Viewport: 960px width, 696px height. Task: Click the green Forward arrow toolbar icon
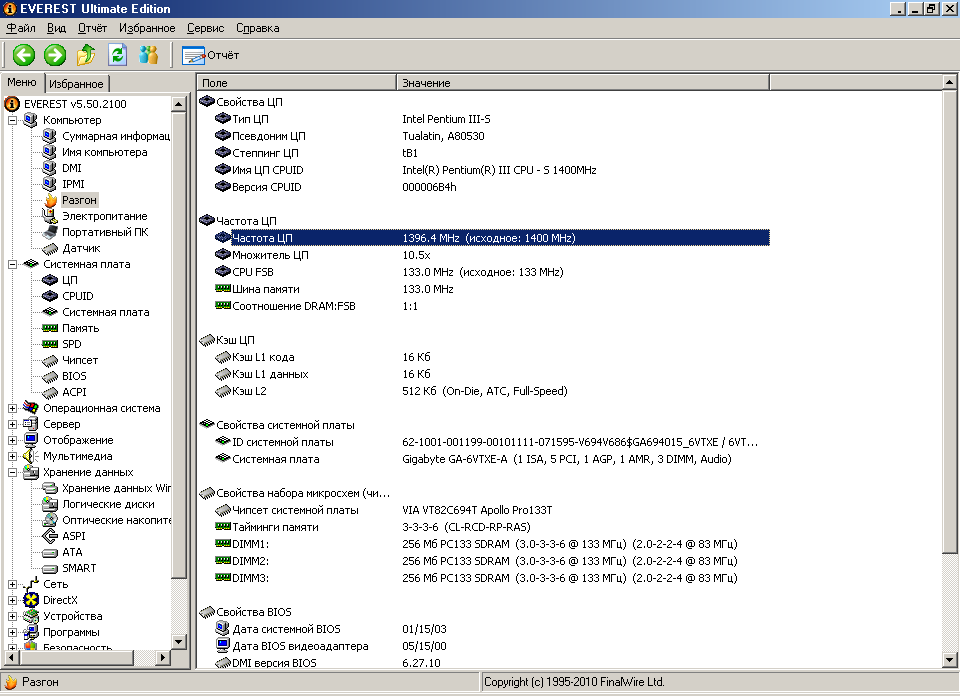55,55
